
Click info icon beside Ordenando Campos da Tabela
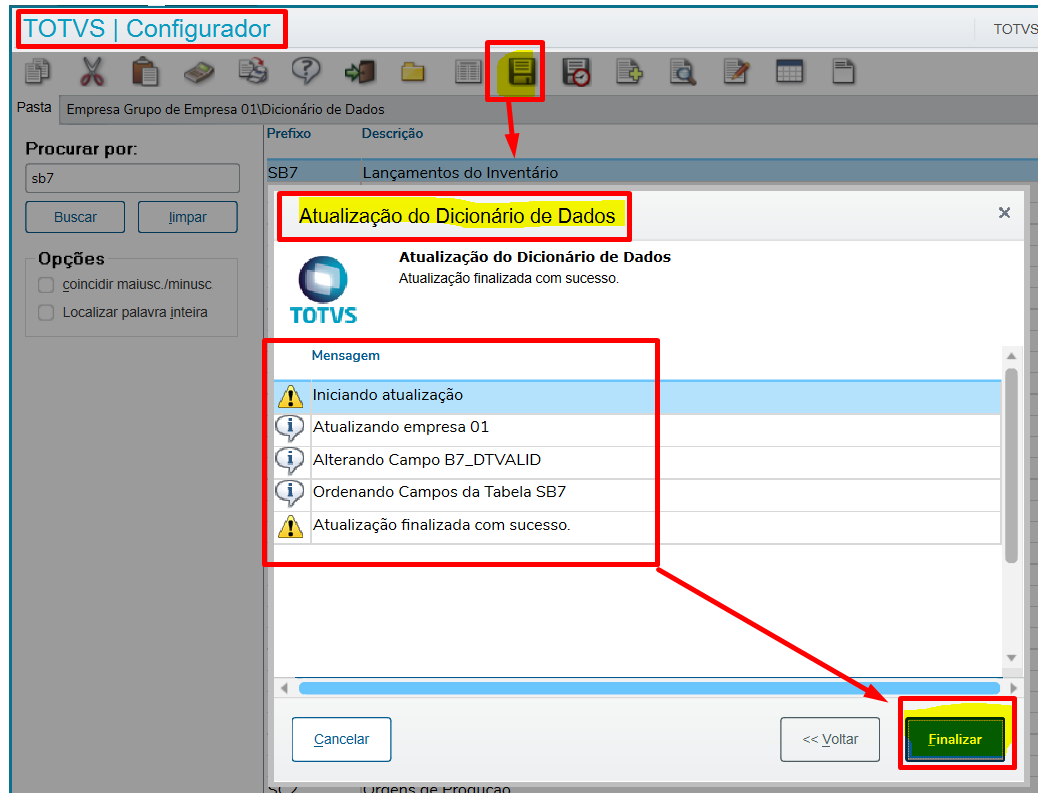coord(290,493)
